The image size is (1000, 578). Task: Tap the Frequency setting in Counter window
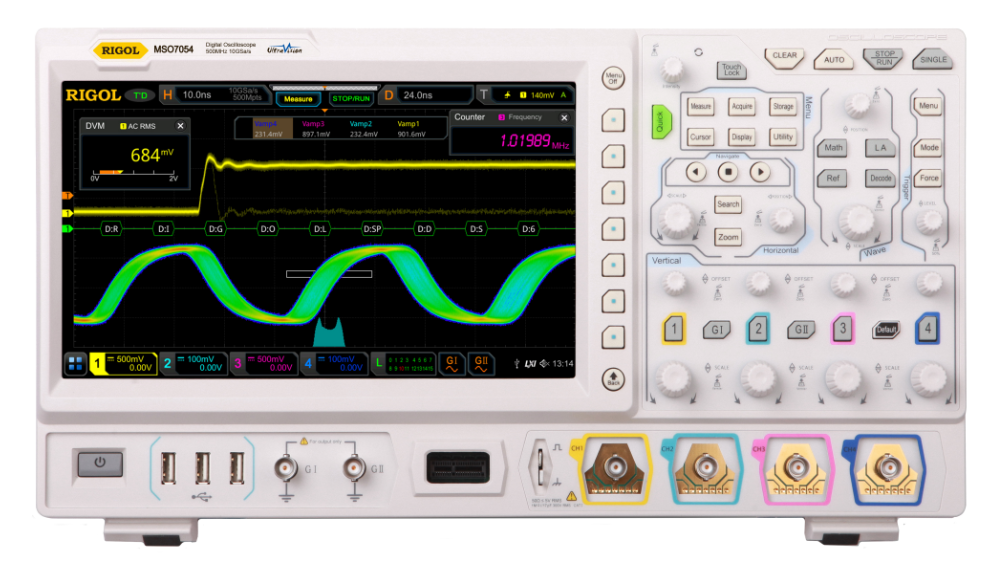[x=520, y=117]
